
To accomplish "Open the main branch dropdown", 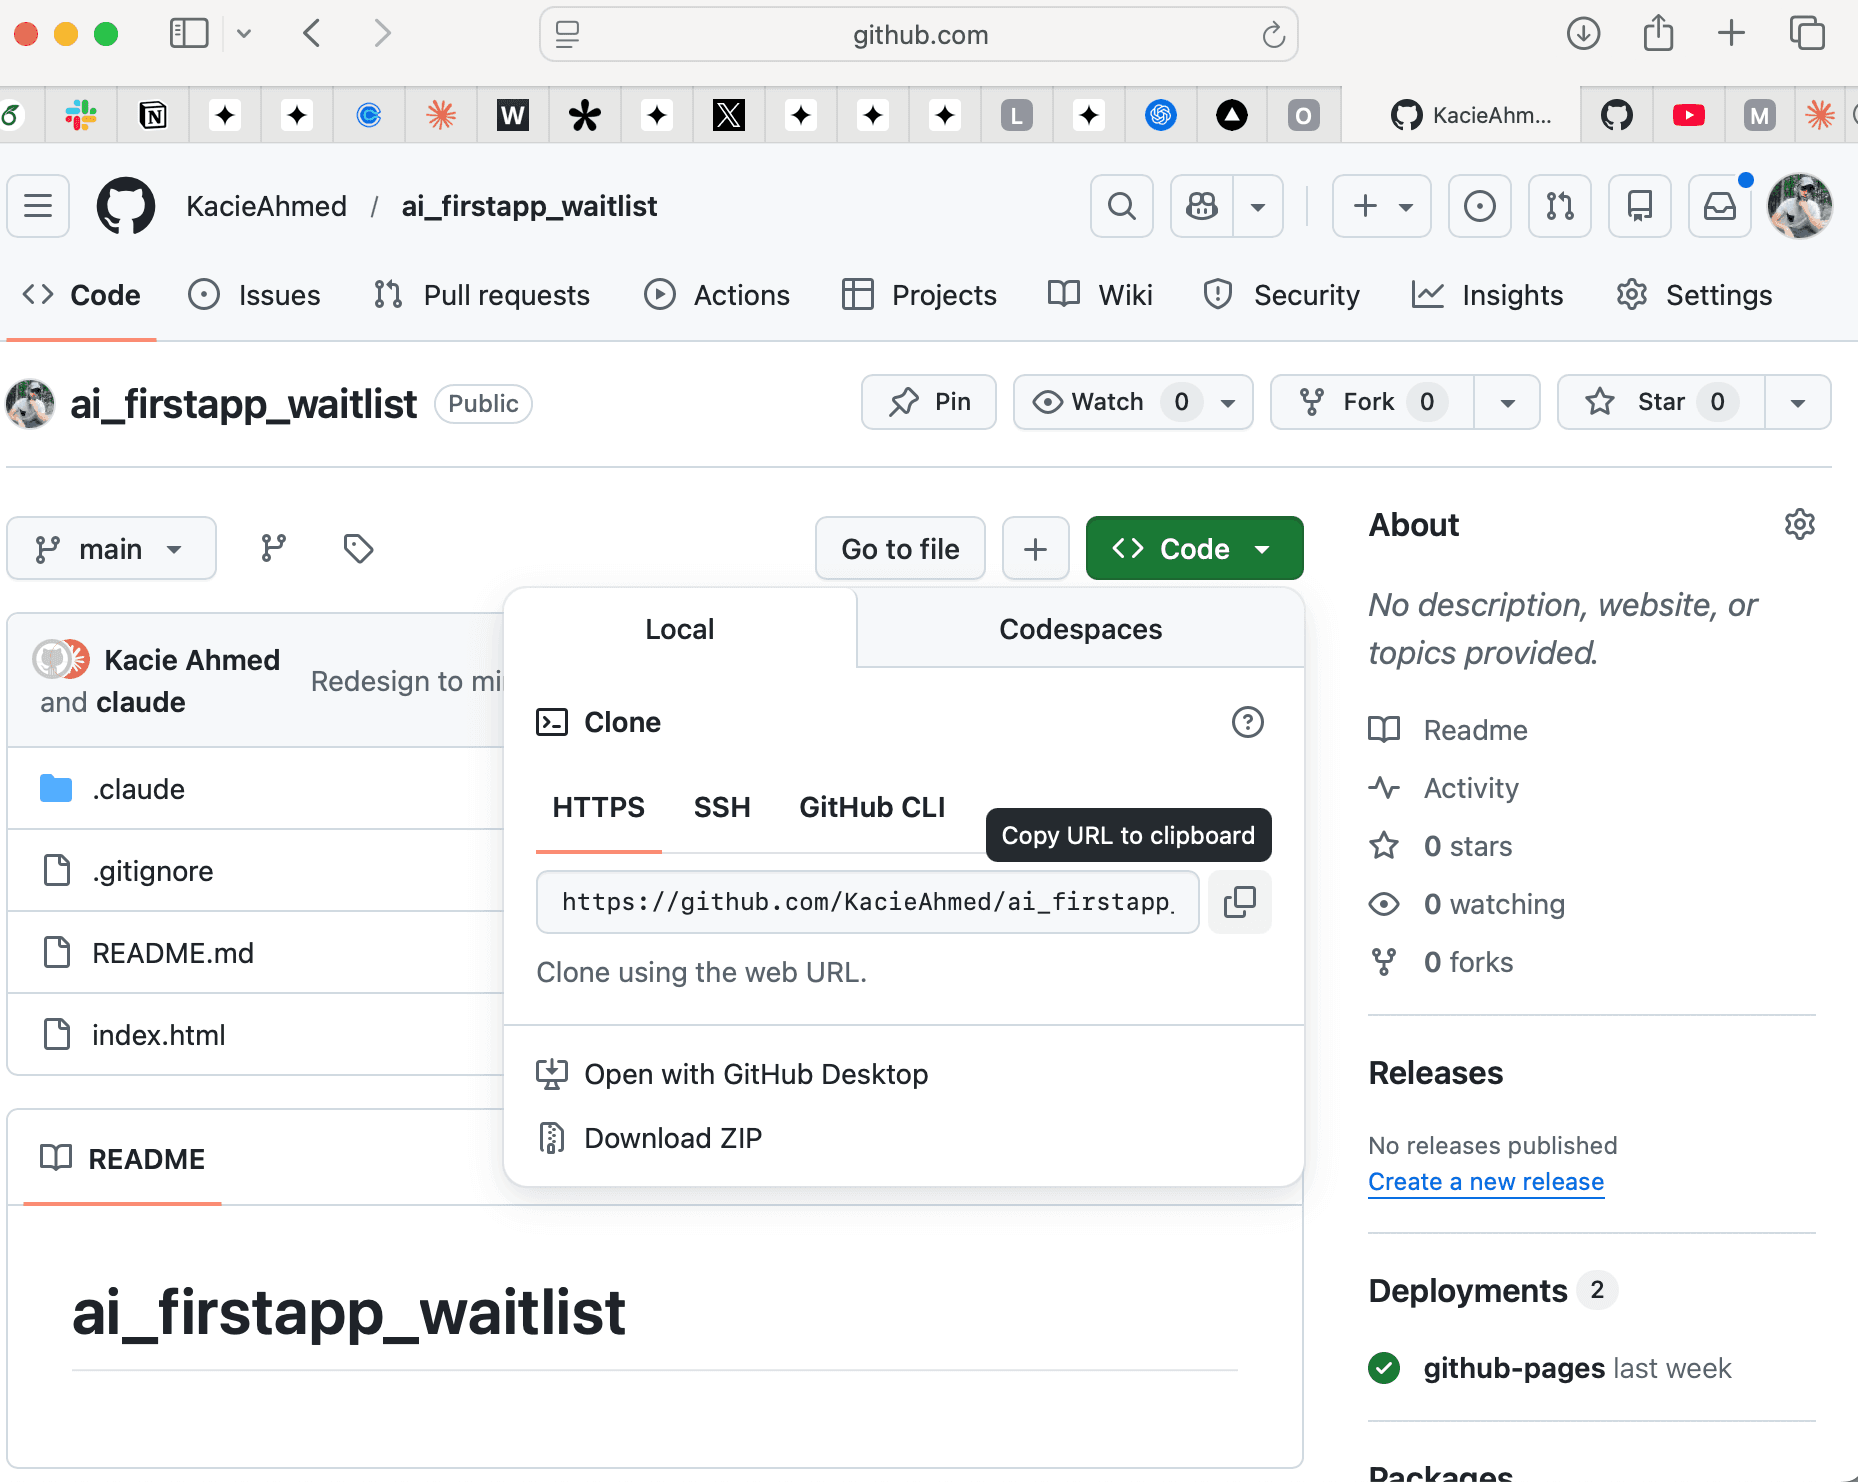I will click(111, 548).
